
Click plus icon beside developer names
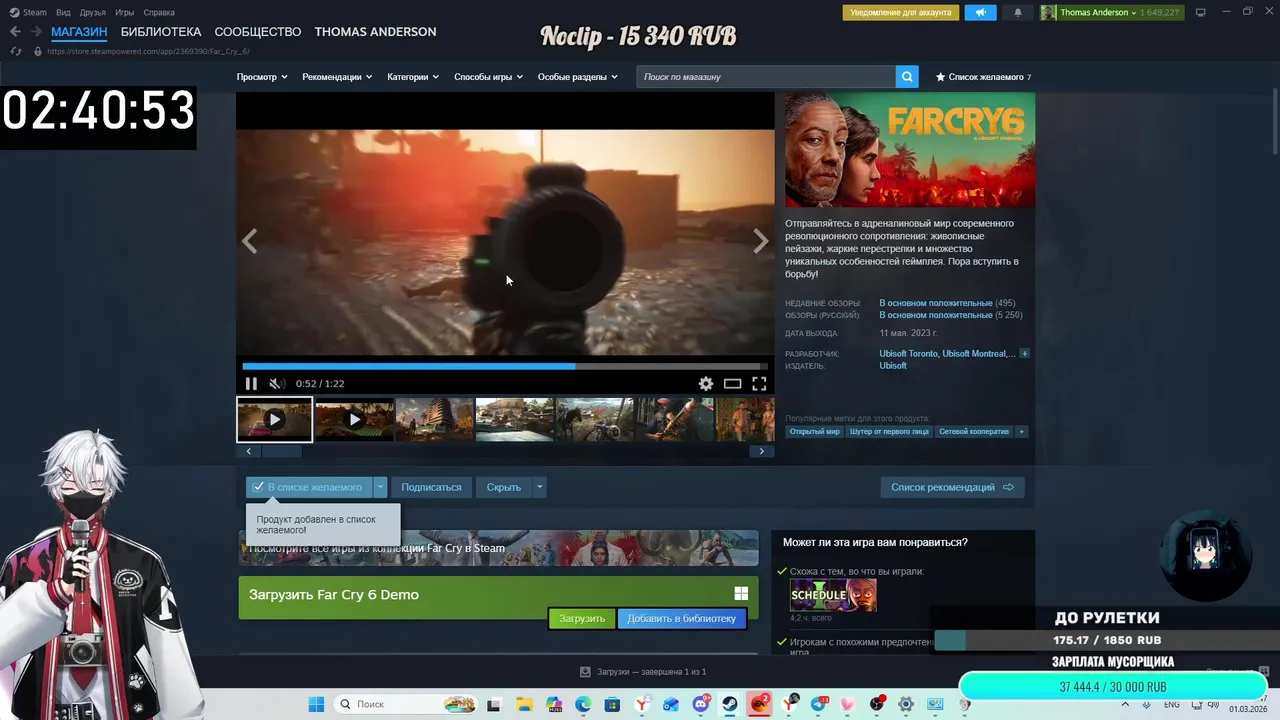coord(1024,354)
